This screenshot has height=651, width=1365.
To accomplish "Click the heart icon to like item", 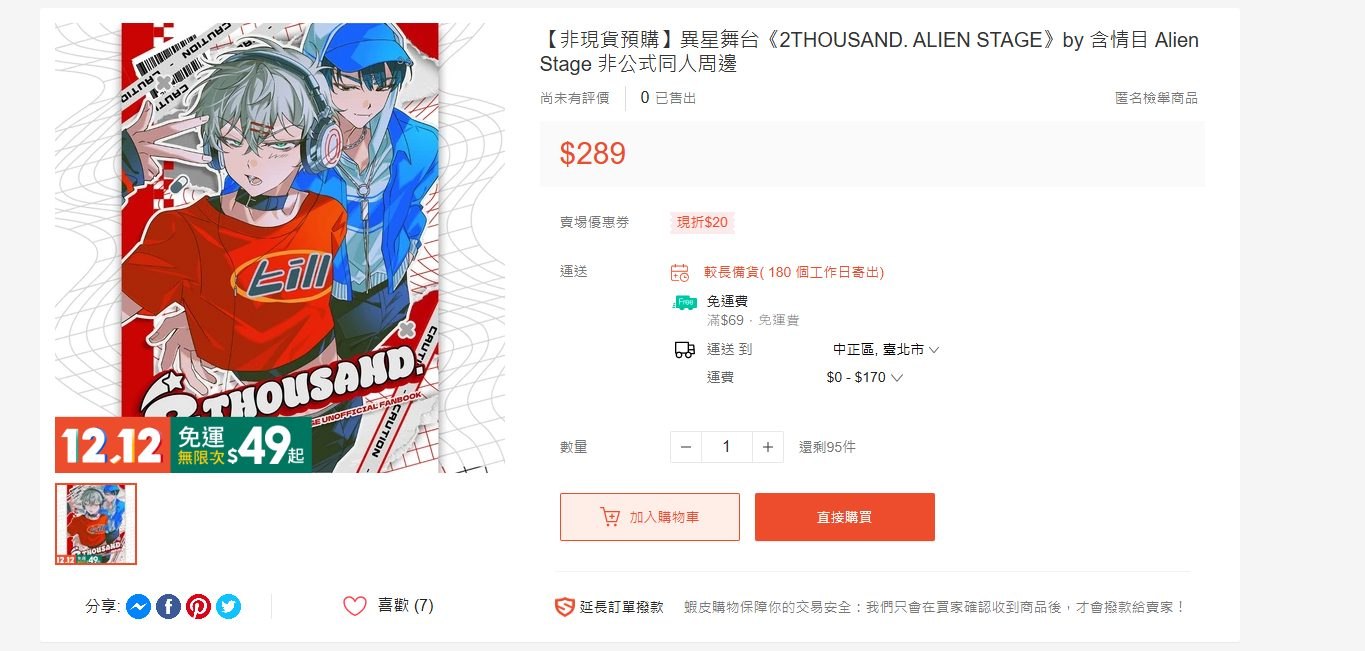I will (x=355, y=606).
